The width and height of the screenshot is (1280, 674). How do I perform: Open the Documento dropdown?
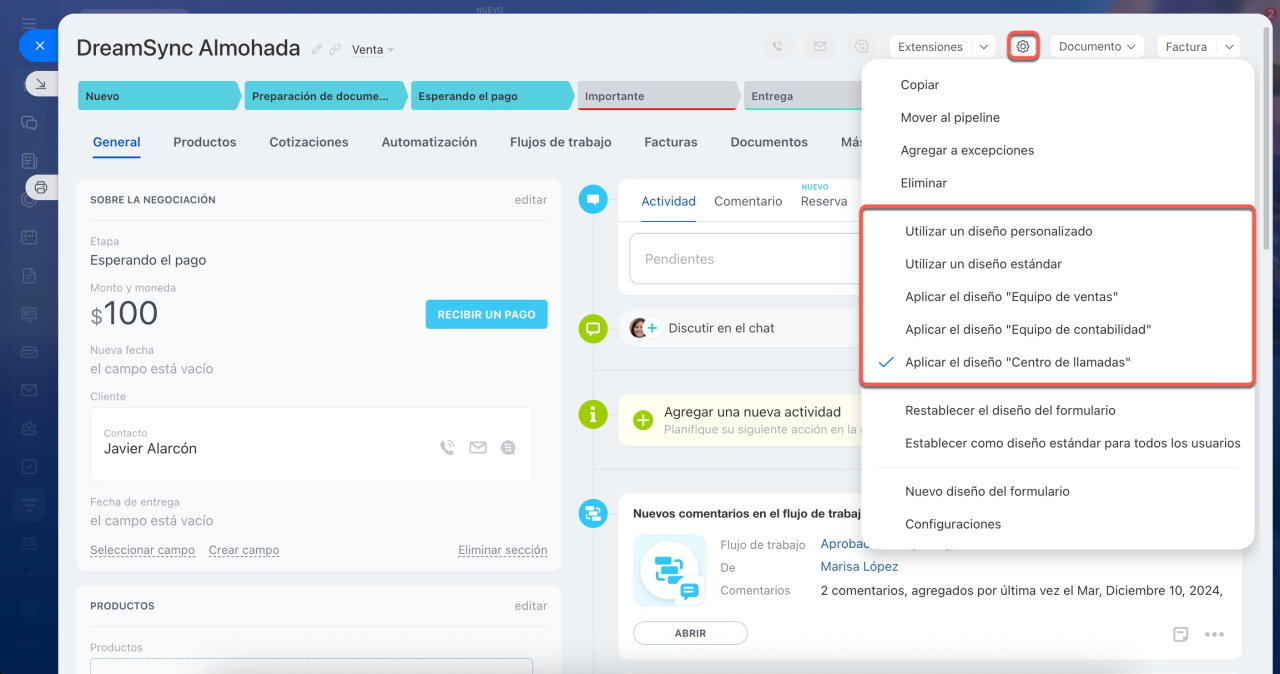click(x=1097, y=47)
